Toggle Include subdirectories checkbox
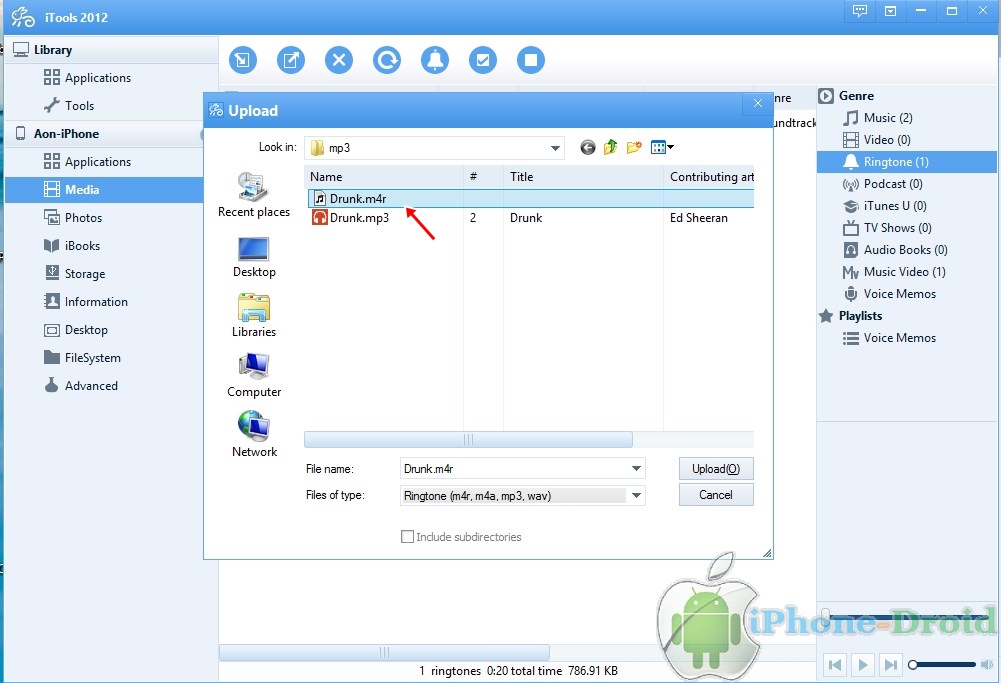The width and height of the screenshot is (1001, 683). [x=407, y=537]
